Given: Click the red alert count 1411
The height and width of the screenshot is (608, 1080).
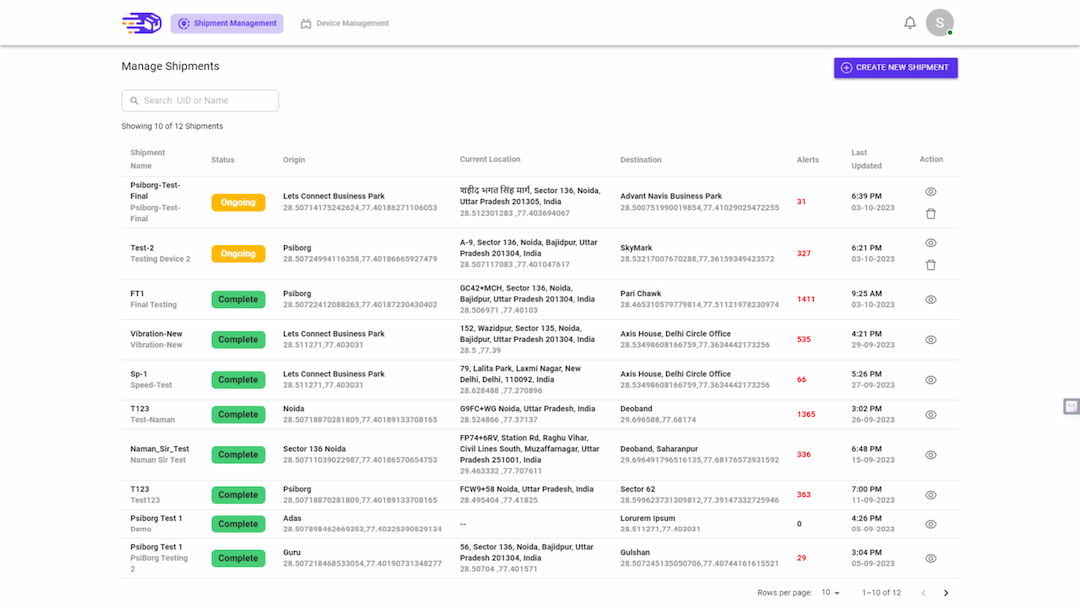Looking at the screenshot, I should click(806, 300).
